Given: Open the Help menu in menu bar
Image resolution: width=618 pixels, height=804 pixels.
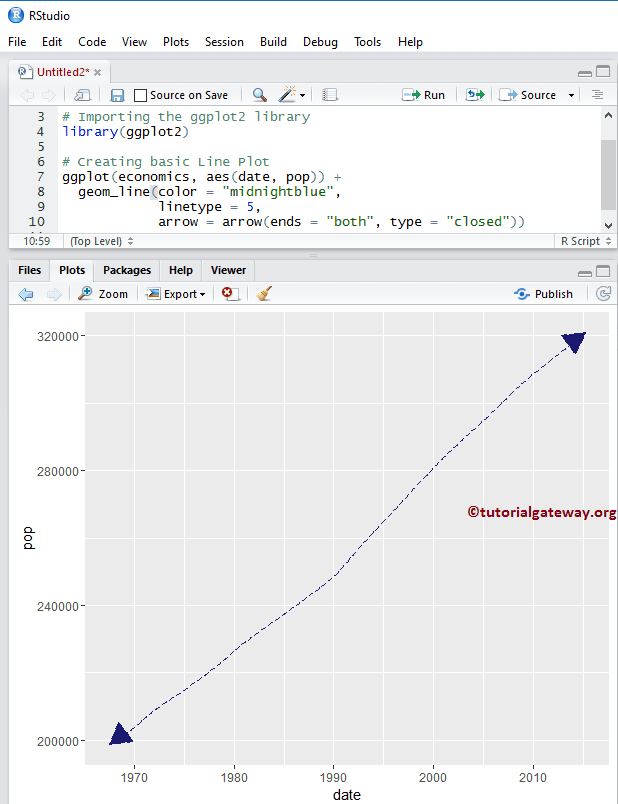Looking at the screenshot, I should (410, 42).
